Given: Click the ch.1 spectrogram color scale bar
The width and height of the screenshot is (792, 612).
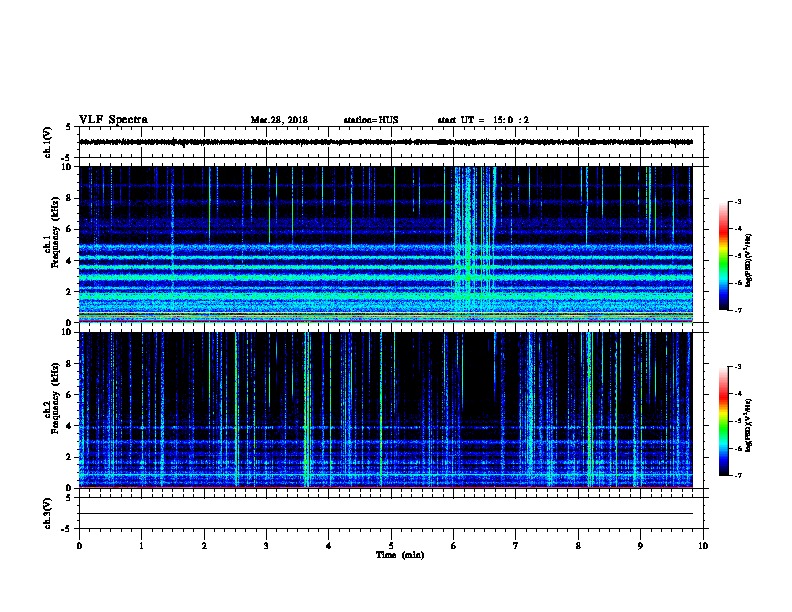Looking at the screenshot, I should [723, 256].
